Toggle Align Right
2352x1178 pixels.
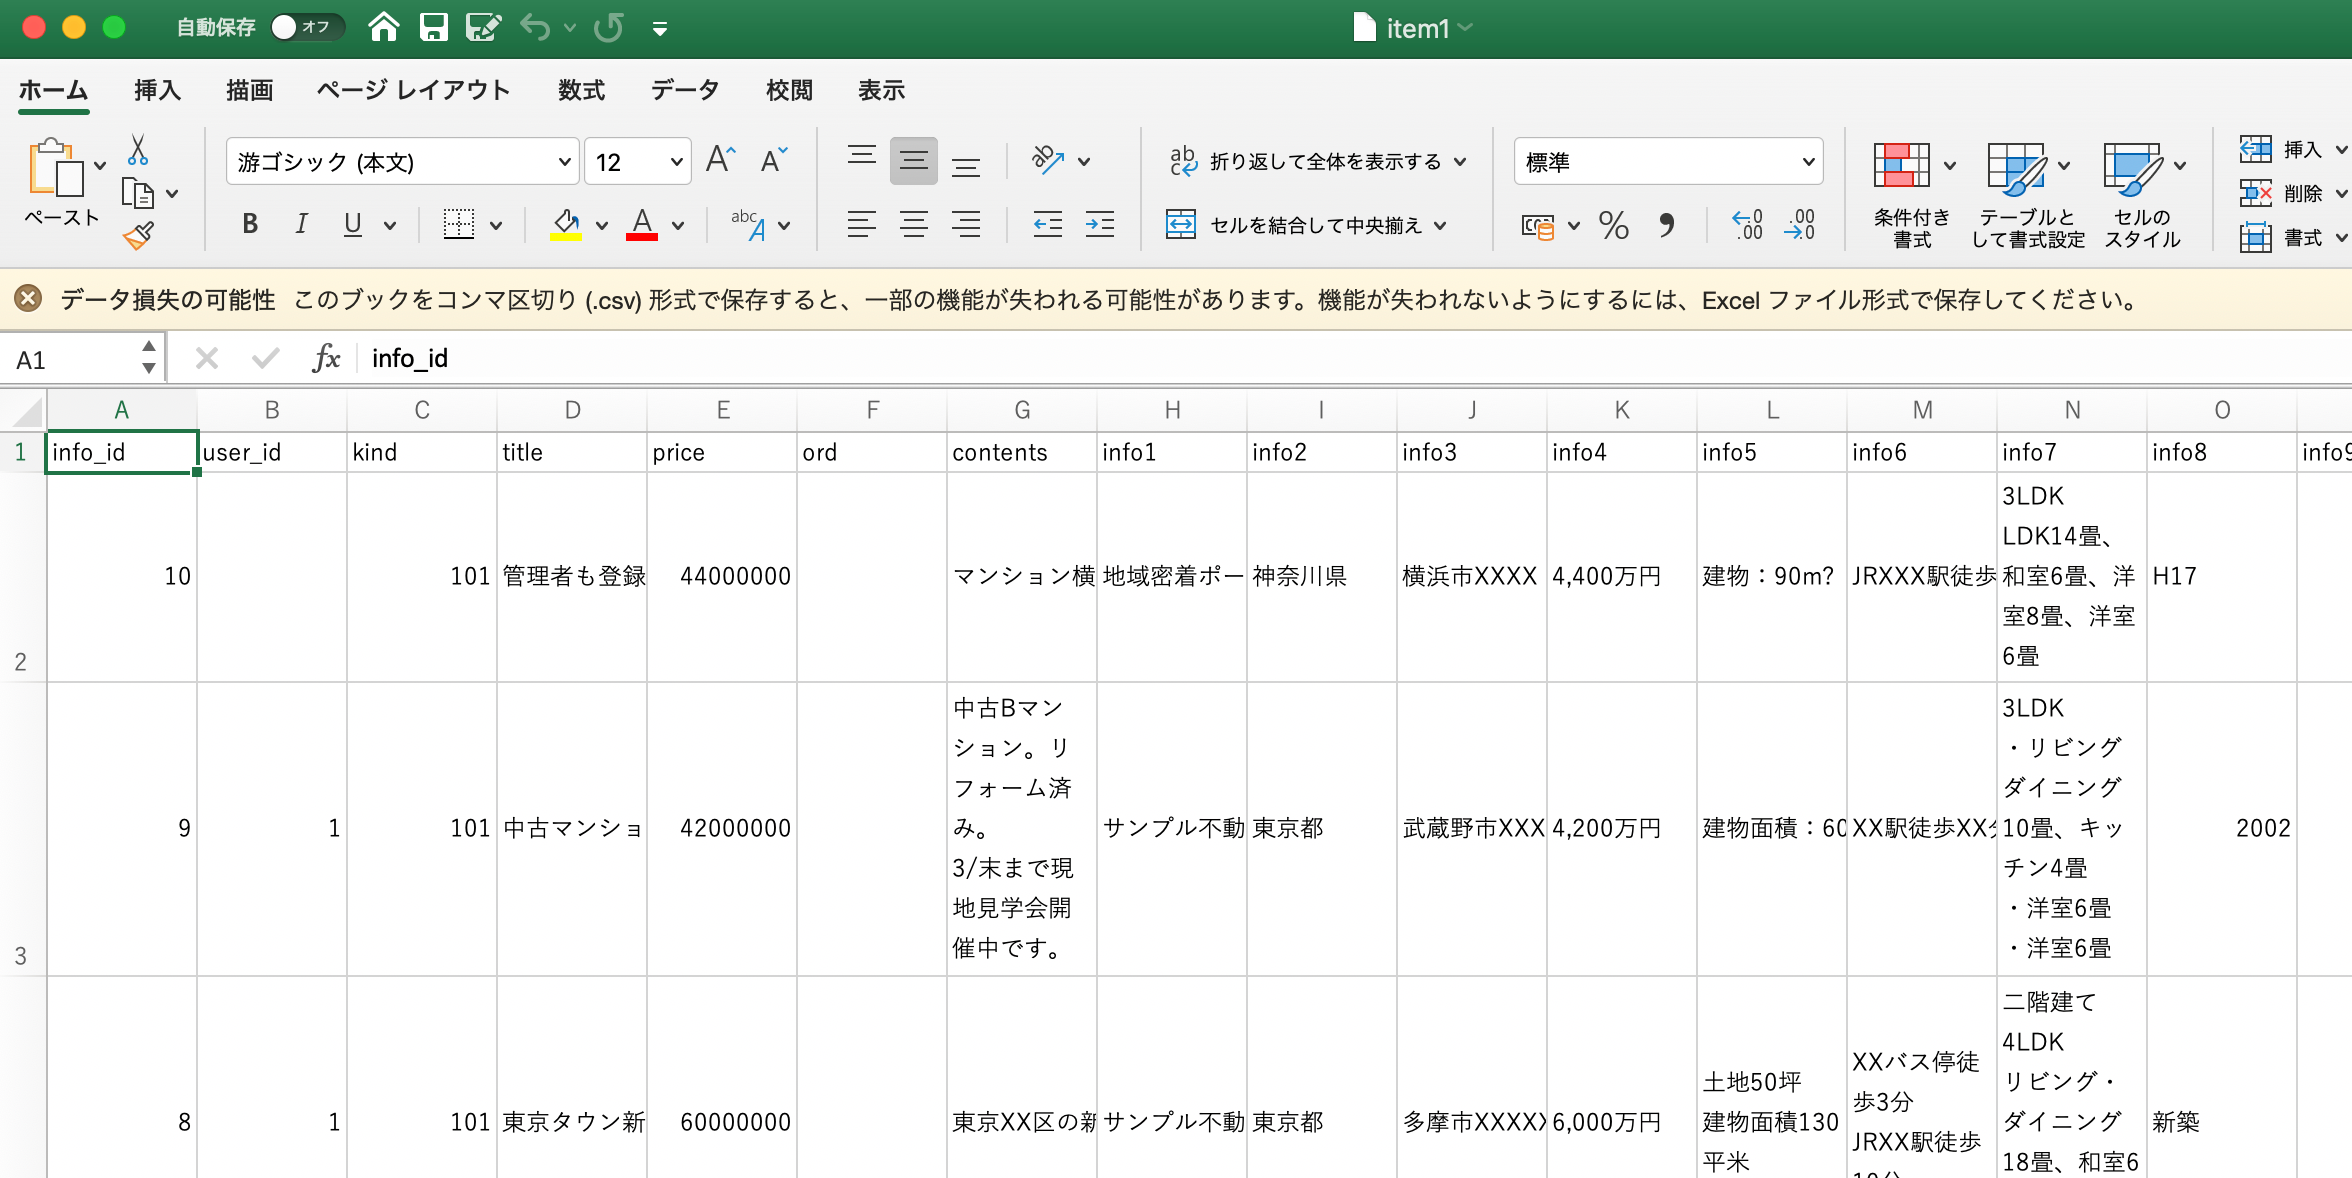966,224
